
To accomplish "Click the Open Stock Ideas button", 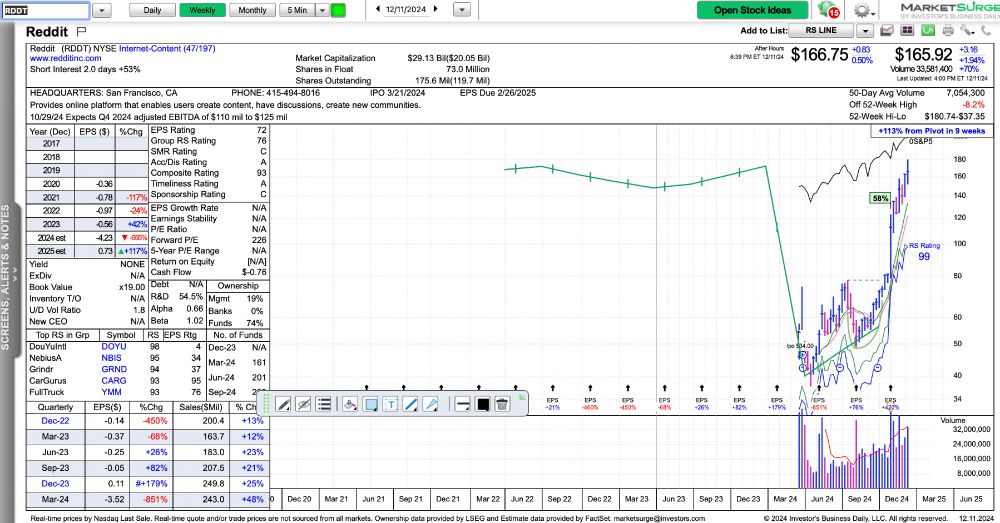I will pyautogui.click(x=753, y=10).
